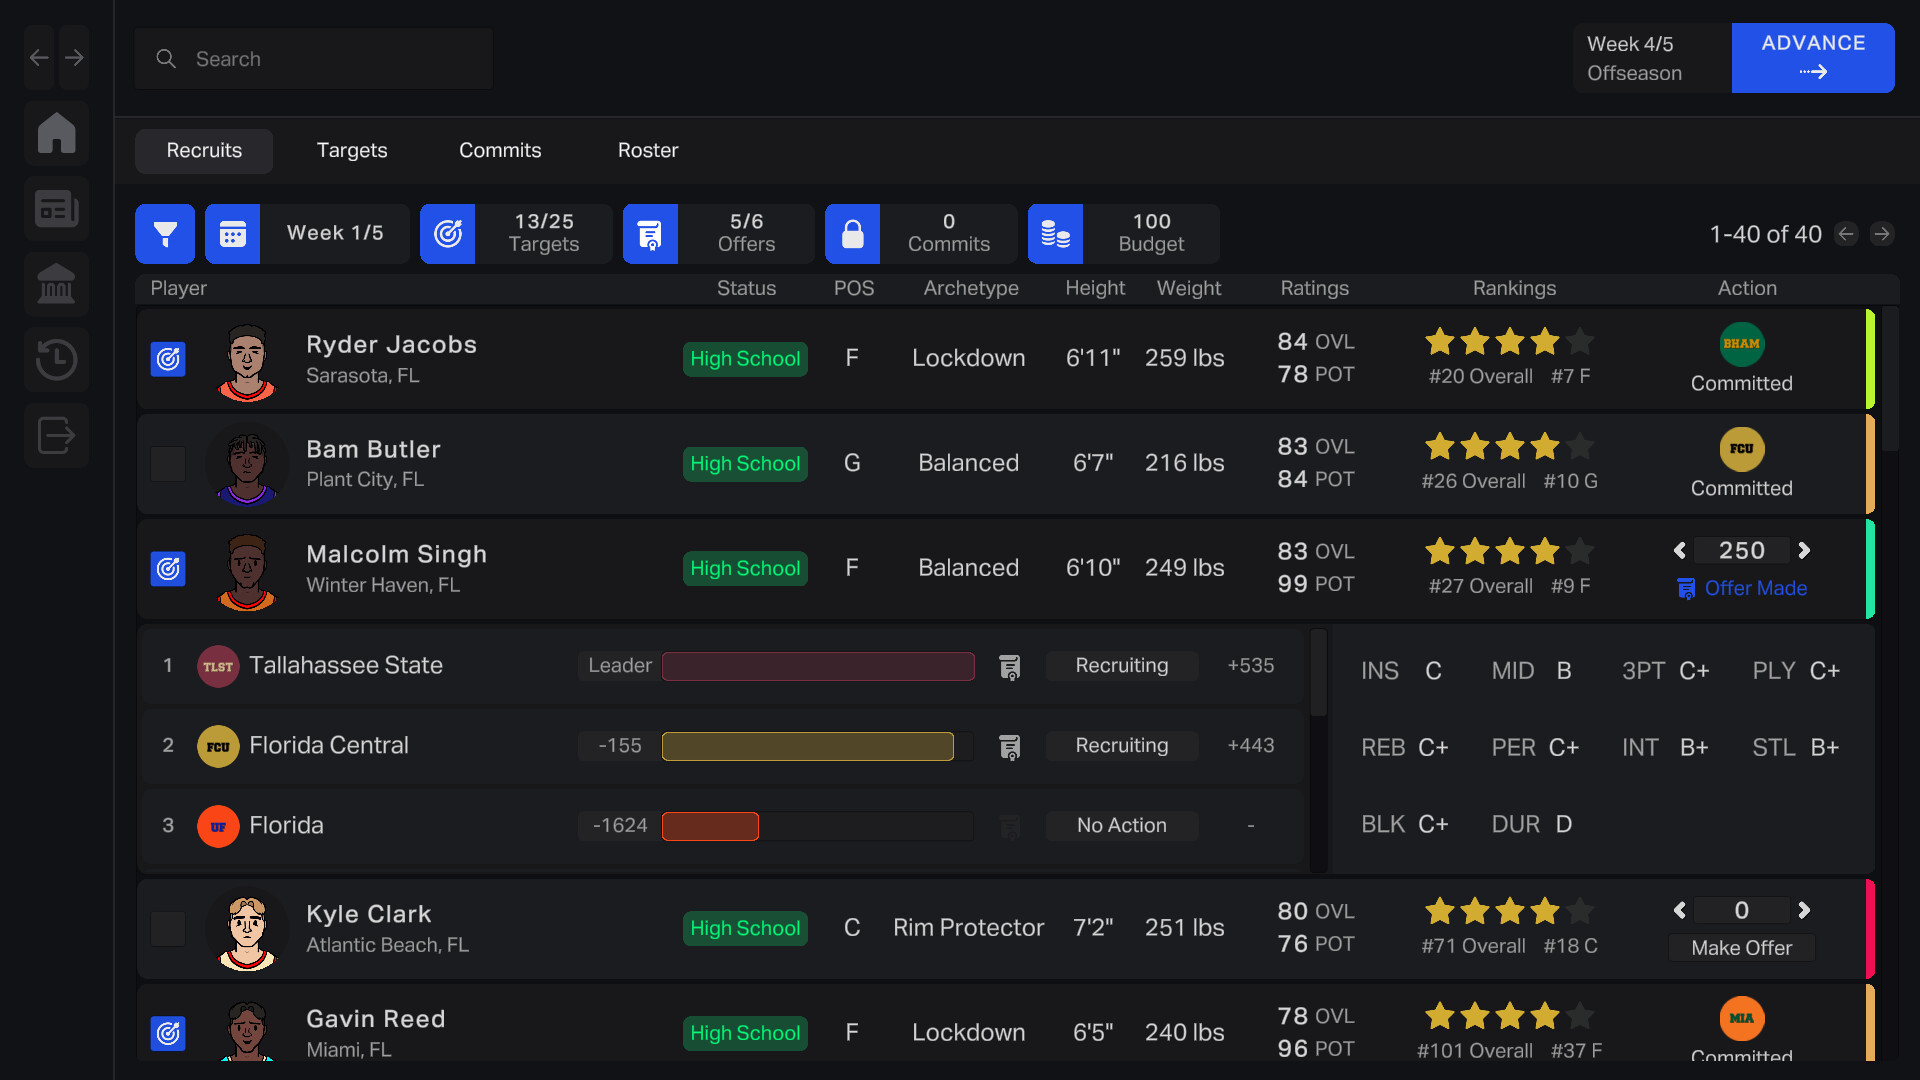Click the Targets bullseye icon

click(x=447, y=234)
